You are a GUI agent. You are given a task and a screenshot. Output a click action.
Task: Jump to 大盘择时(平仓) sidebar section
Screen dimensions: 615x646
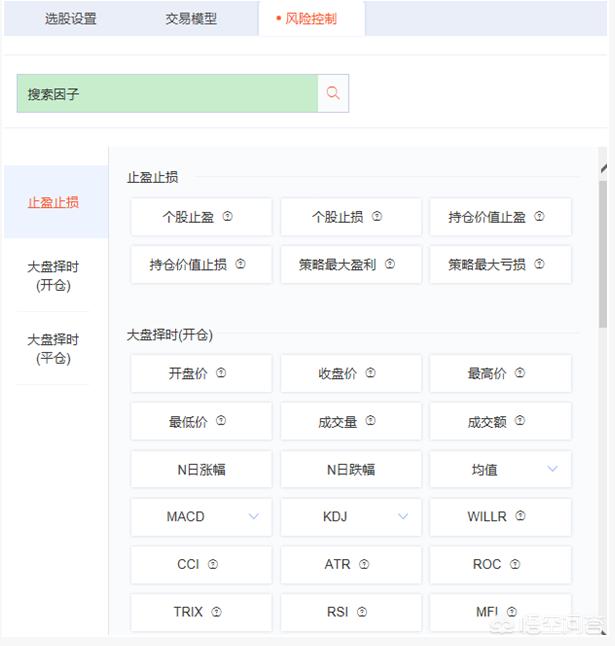click(53, 349)
